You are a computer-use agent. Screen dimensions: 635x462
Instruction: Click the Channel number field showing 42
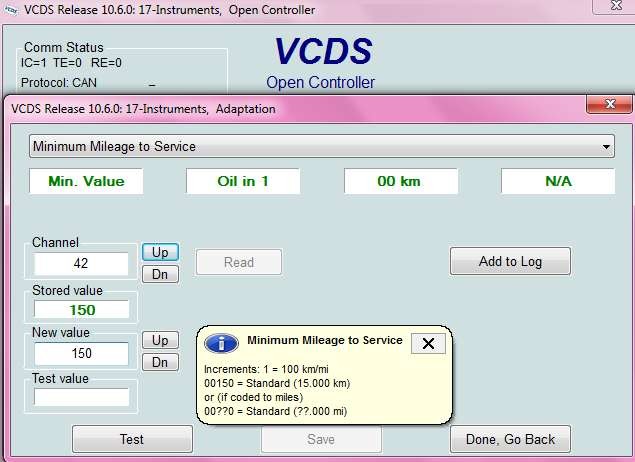(x=81, y=264)
